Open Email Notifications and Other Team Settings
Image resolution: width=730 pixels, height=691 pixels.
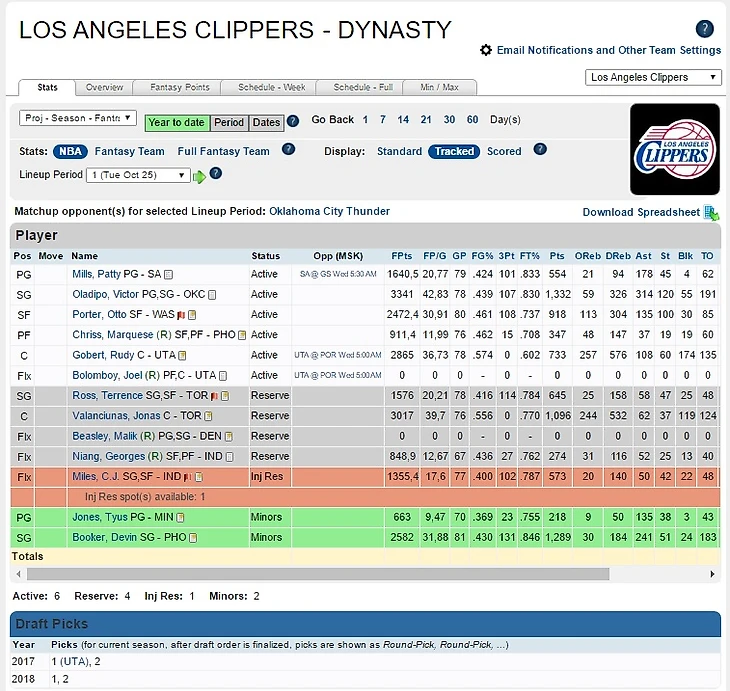[x=608, y=50]
